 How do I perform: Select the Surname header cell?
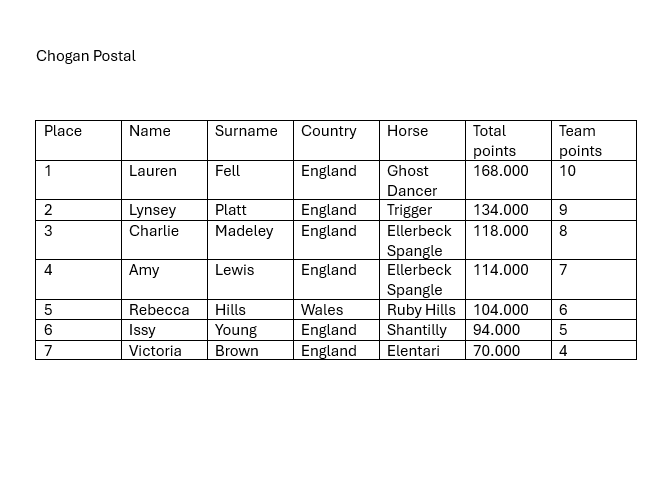tap(246, 131)
